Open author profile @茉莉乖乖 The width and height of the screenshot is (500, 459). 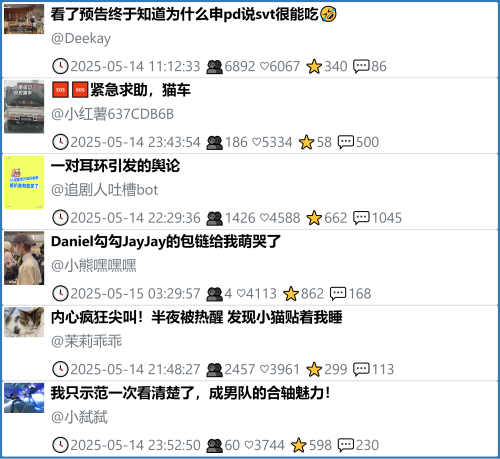click(x=87, y=341)
